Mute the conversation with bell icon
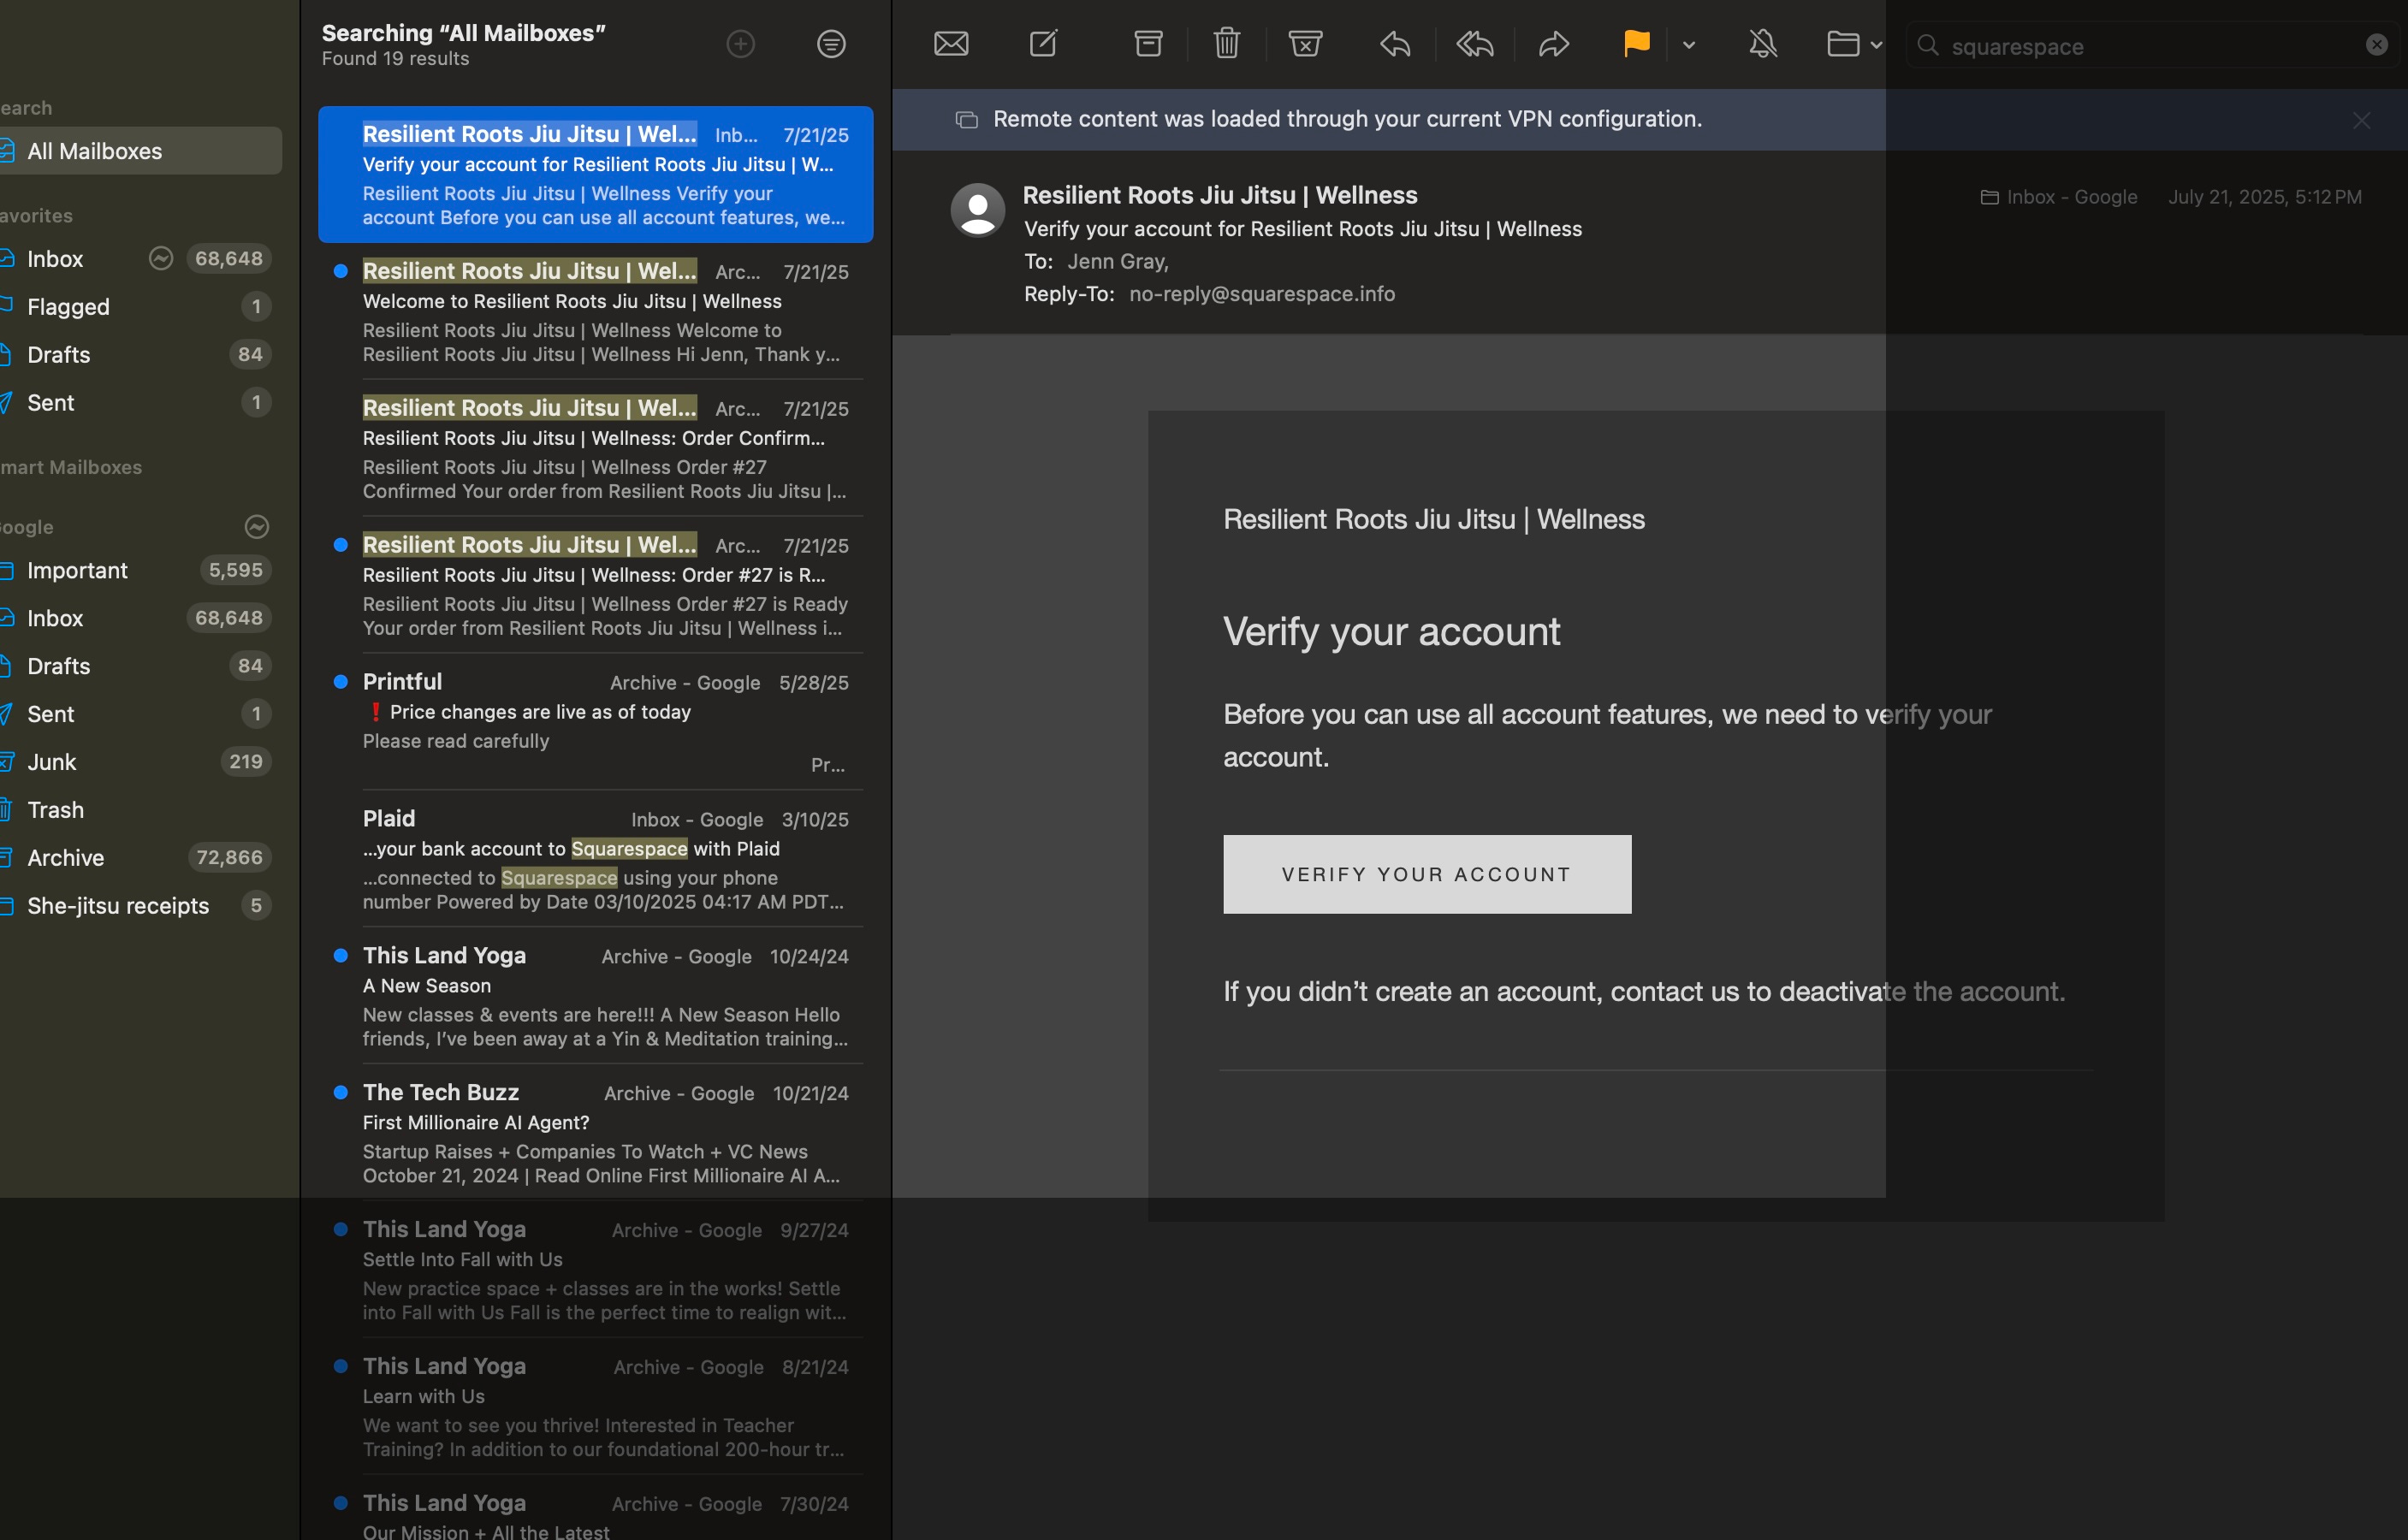This screenshot has height=1540, width=2408. tap(1762, 44)
